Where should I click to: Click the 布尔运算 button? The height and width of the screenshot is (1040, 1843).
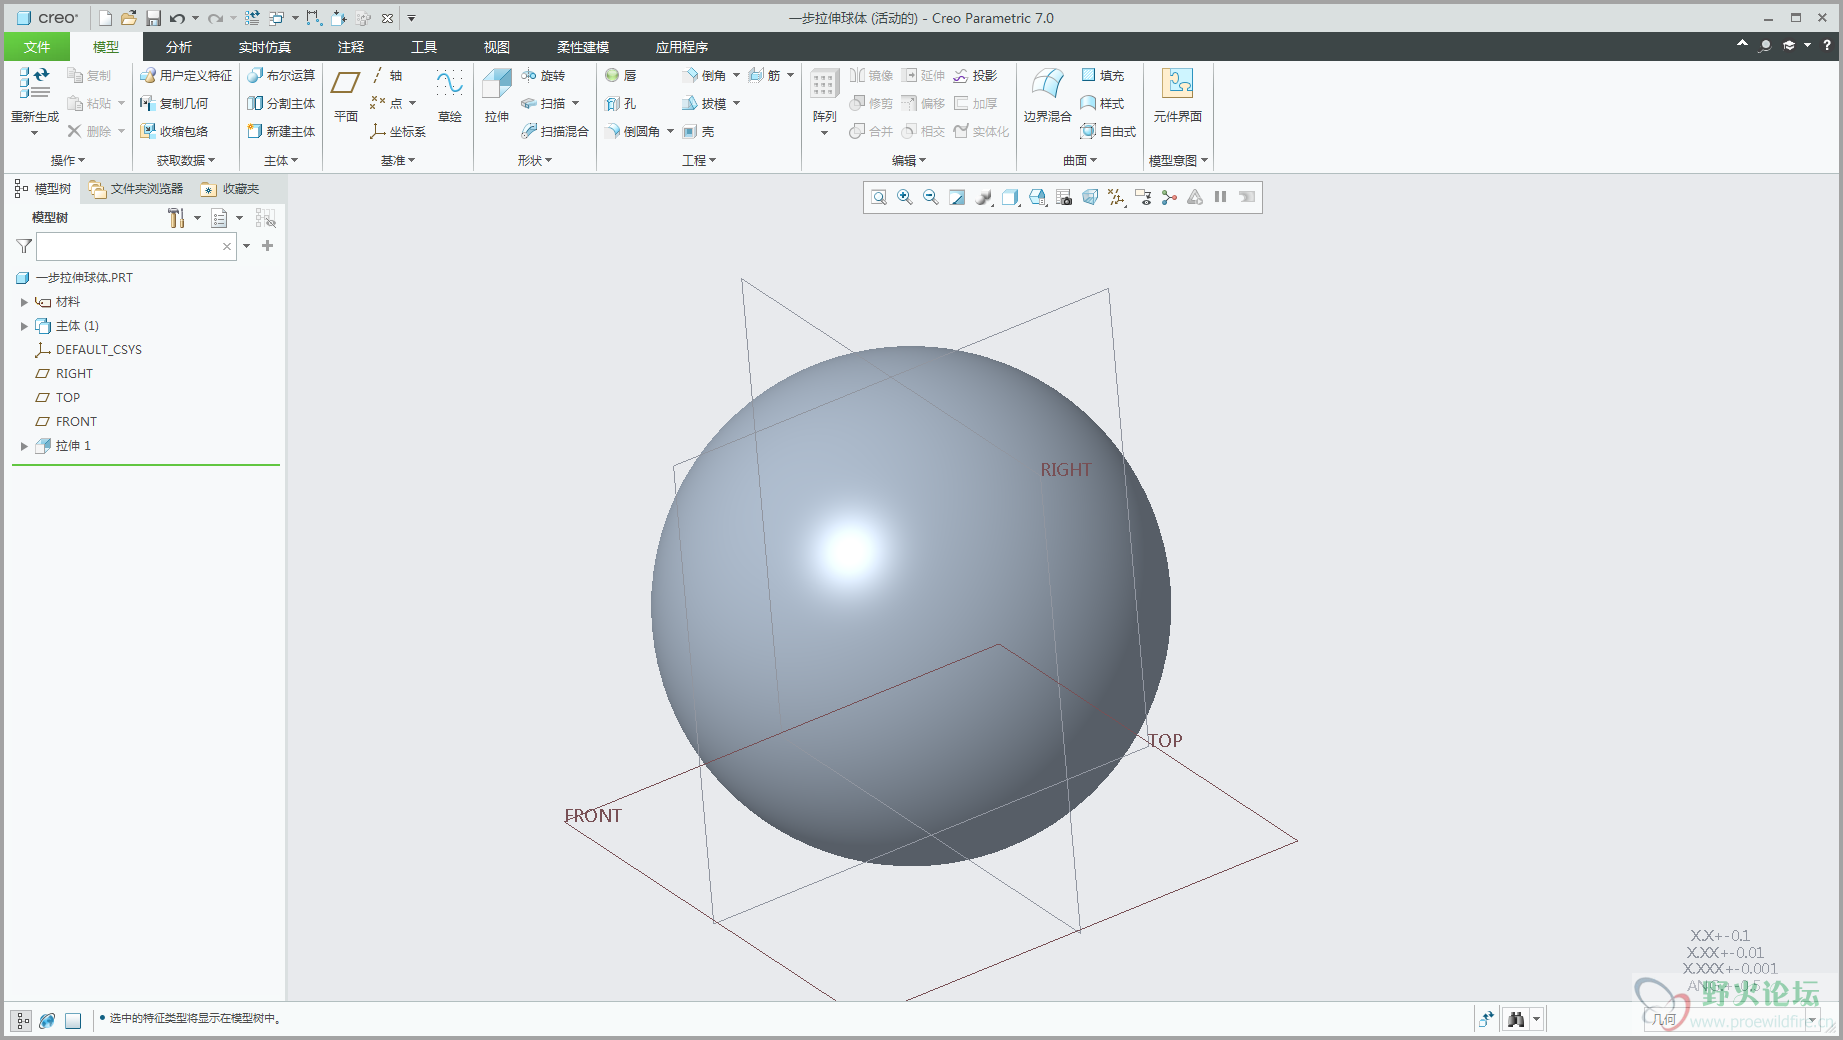click(281, 75)
